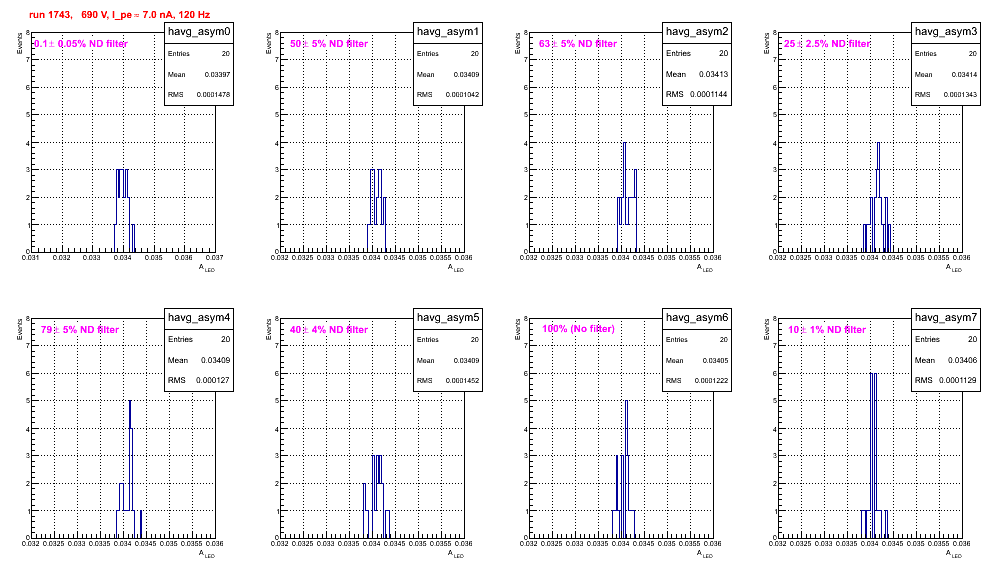Image resolution: width=996 pixels, height=572 pixels.
Task: Click Entries value 20 in havg_asym2 box
Action: [723, 53]
